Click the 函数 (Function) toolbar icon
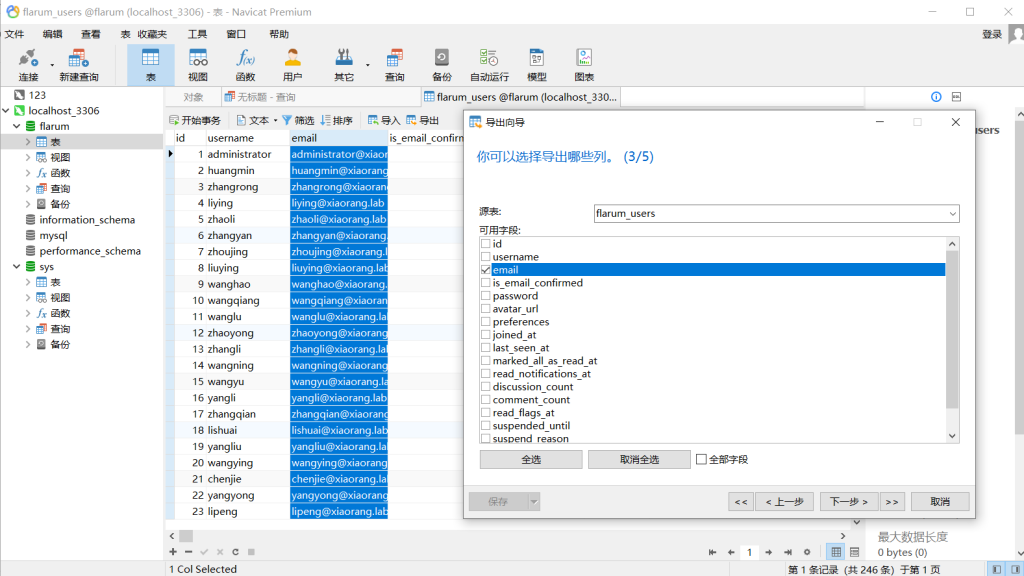 click(x=245, y=64)
